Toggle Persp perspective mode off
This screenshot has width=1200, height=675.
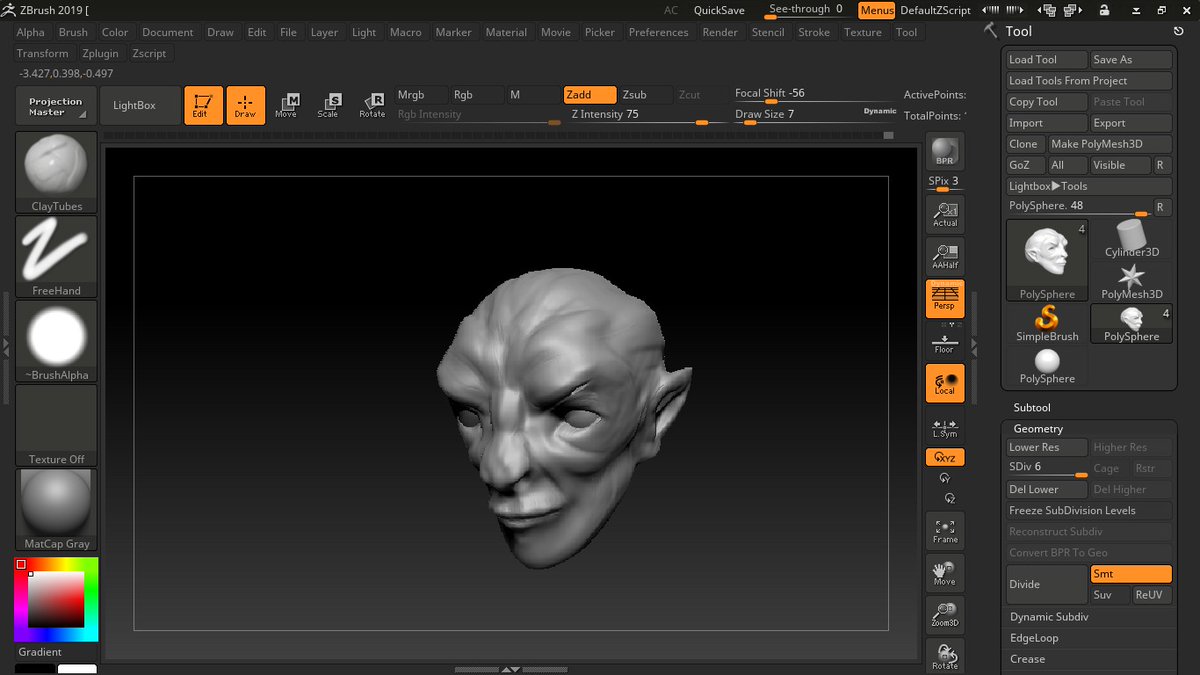[x=945, y=298]
